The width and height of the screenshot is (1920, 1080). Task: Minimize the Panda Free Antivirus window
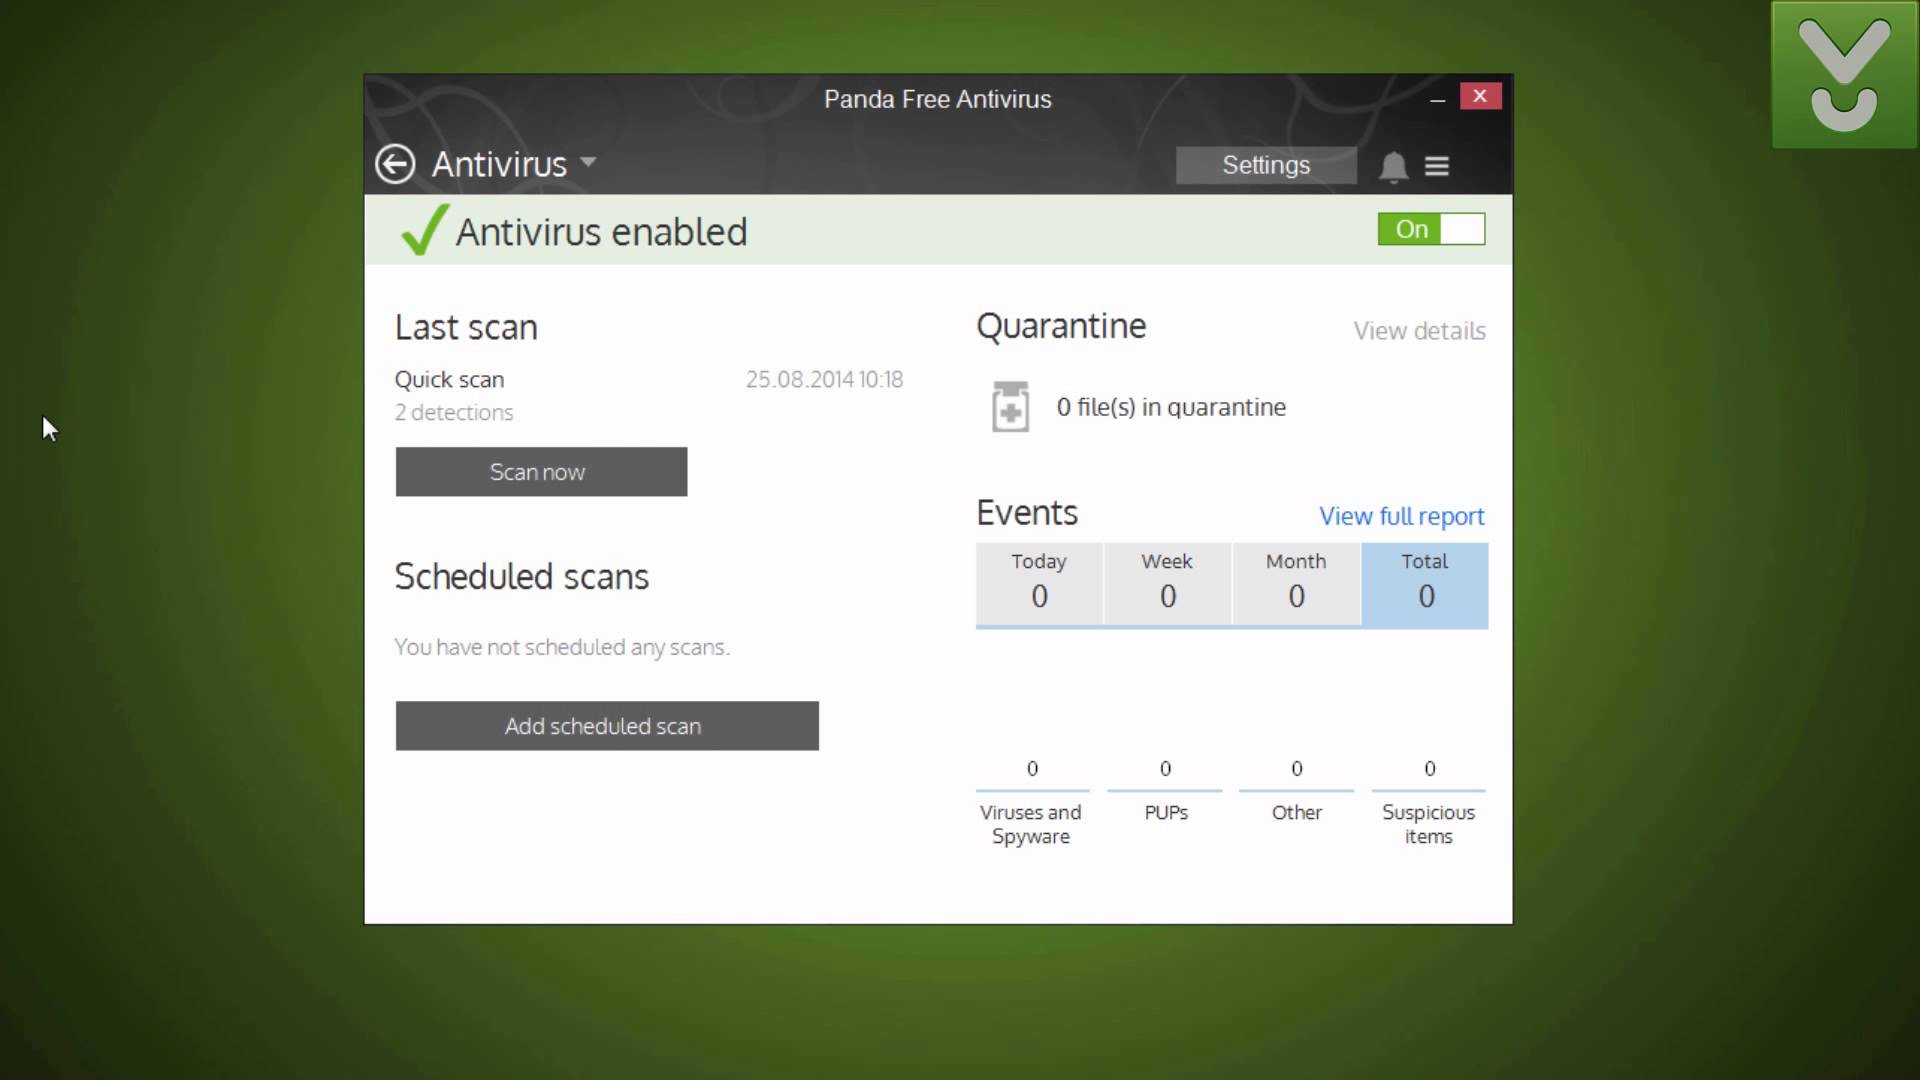tap(1437, 99)
